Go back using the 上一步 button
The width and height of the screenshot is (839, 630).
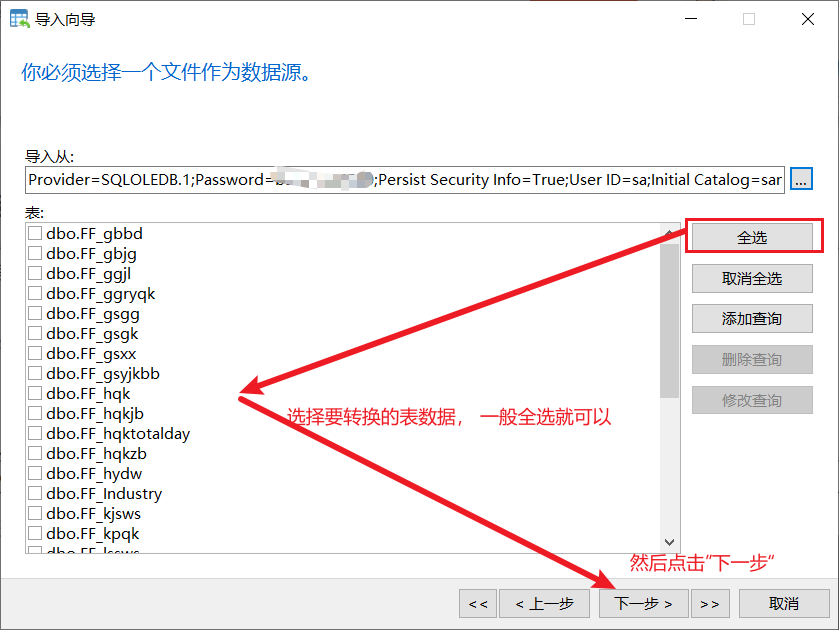[544, 604]
